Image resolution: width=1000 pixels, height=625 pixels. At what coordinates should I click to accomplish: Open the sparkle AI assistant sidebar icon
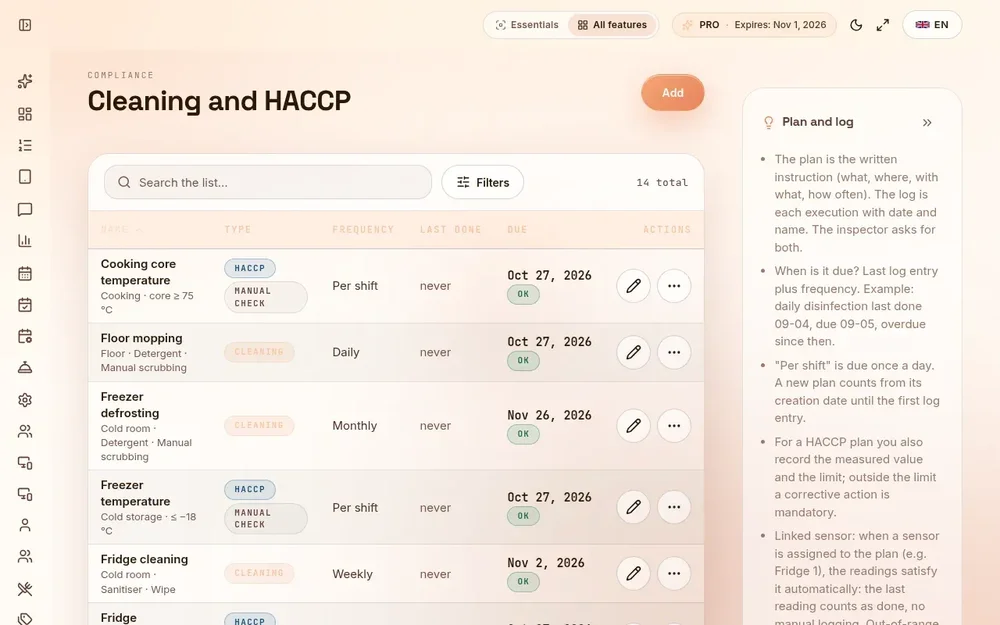click(x=25, y=81)
